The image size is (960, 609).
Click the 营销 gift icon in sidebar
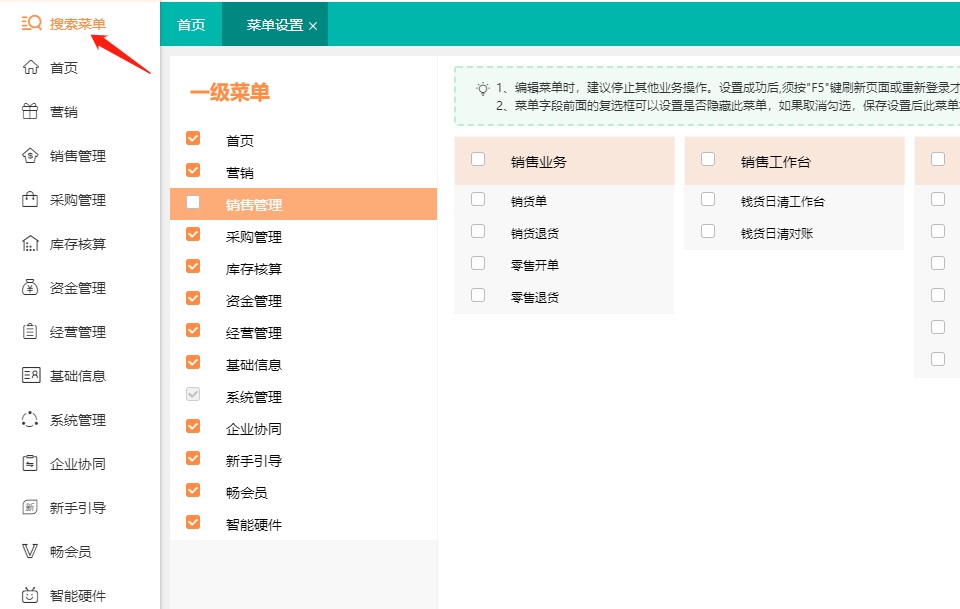click(x=30, y=112)
